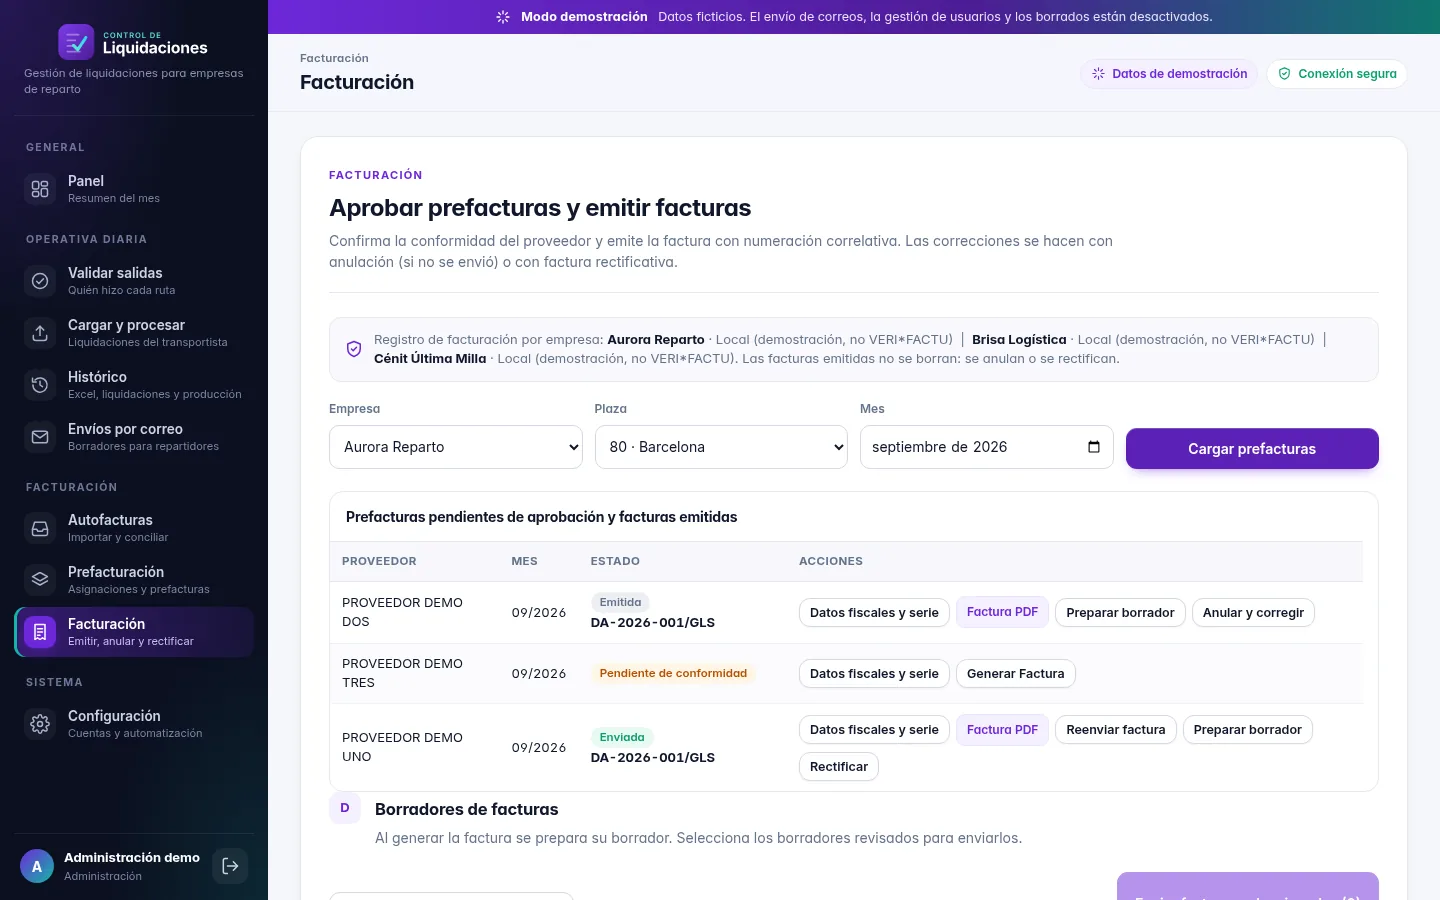The height and width of the screenshot is (900, 1440).
Task: Click the Histórico clock icon
Action: click(x=40, y=385)
